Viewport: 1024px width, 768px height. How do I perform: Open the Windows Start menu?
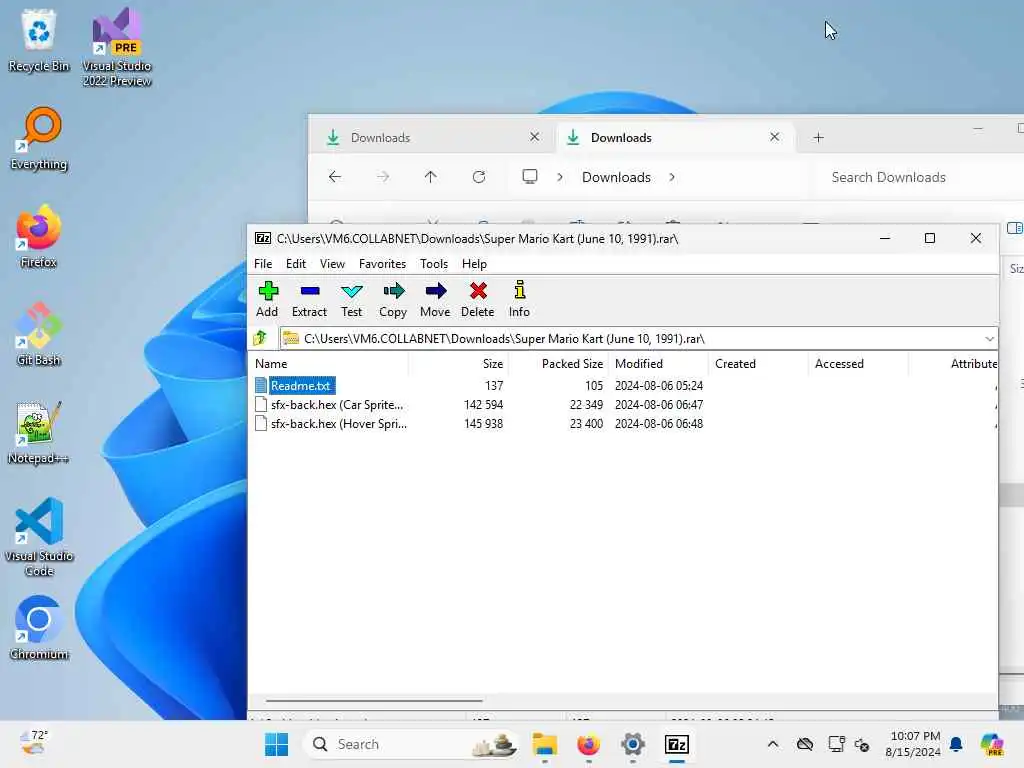point(276,744)
